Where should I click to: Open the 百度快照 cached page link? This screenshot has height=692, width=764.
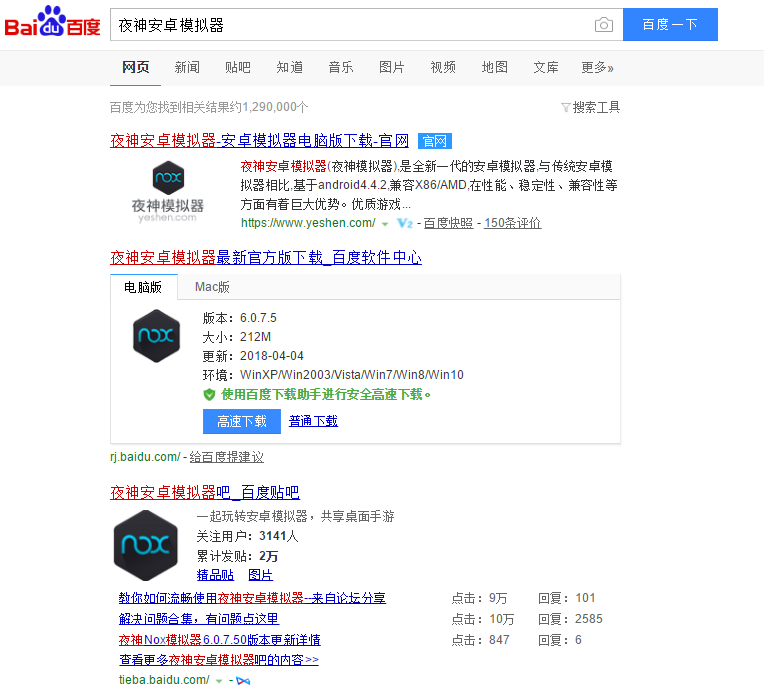[448, 223]
